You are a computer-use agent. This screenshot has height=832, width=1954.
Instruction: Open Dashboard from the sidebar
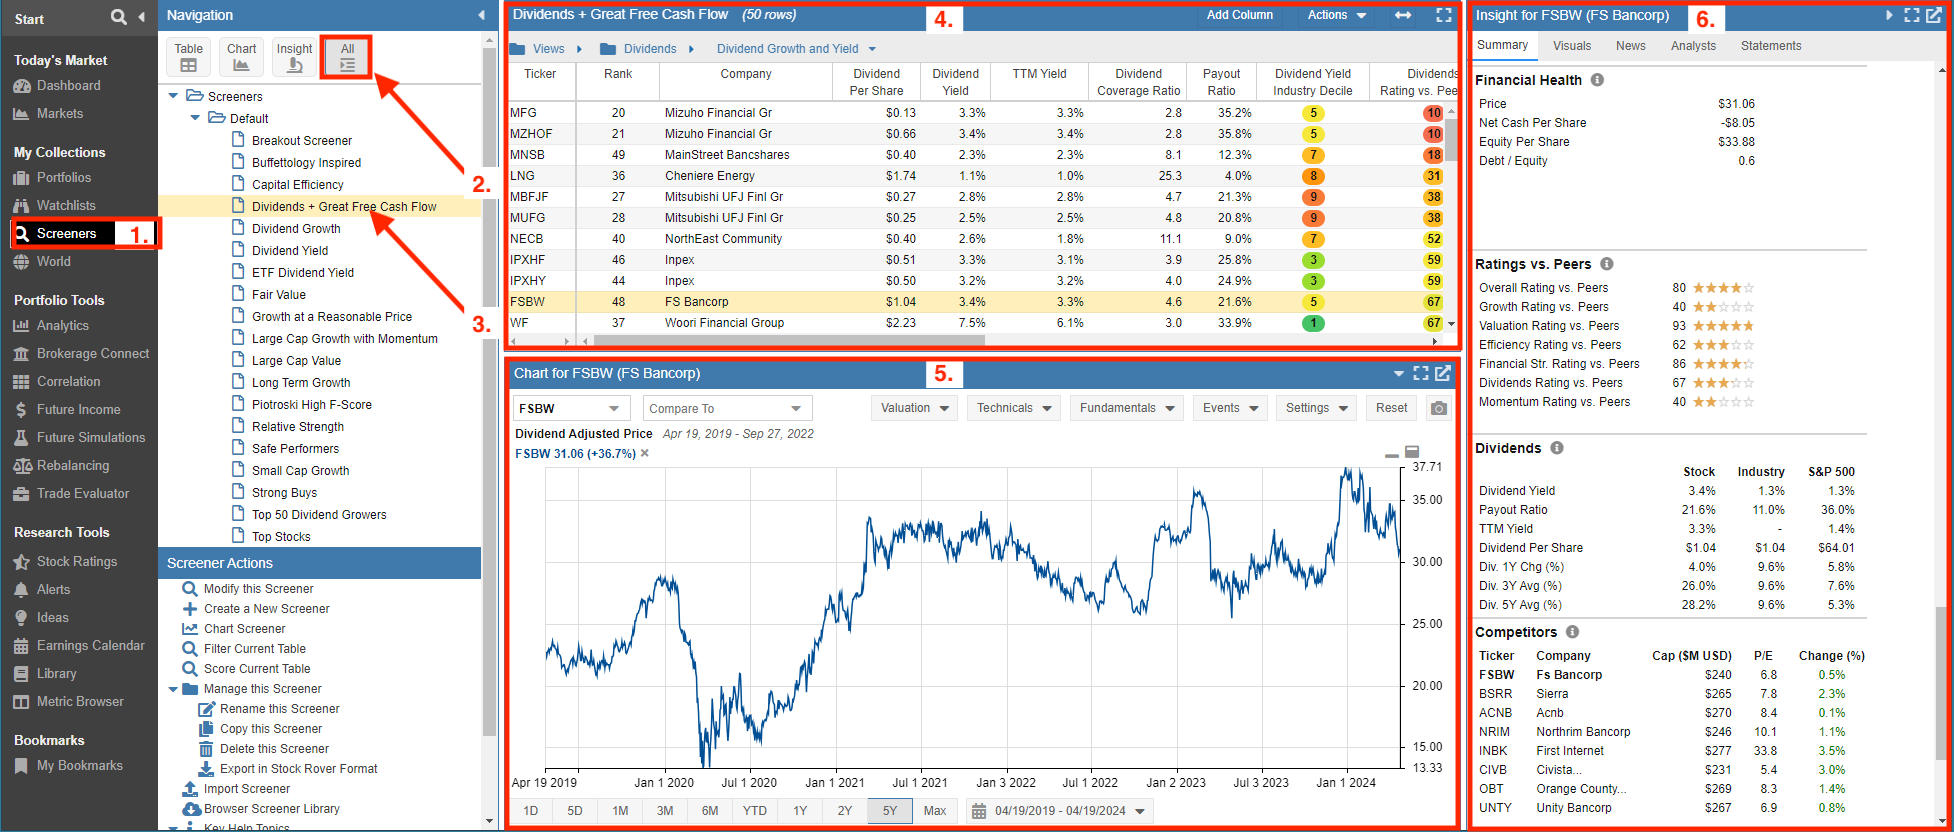(68, 86)
